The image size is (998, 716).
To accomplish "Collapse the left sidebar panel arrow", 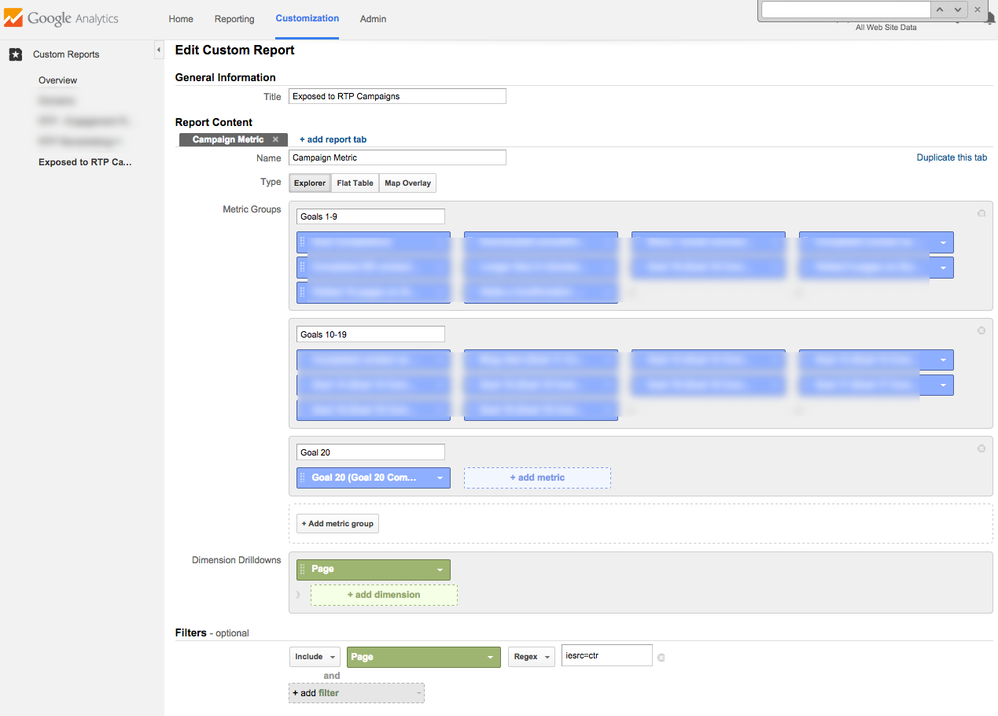I will pyautogui.click(x=158, y=50).
